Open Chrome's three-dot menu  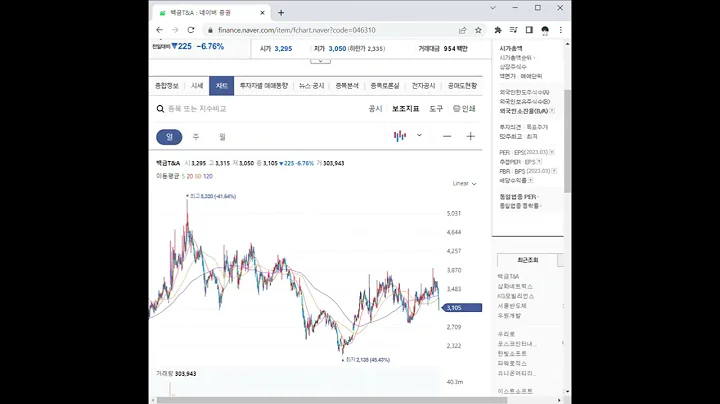tap(561, 30)
